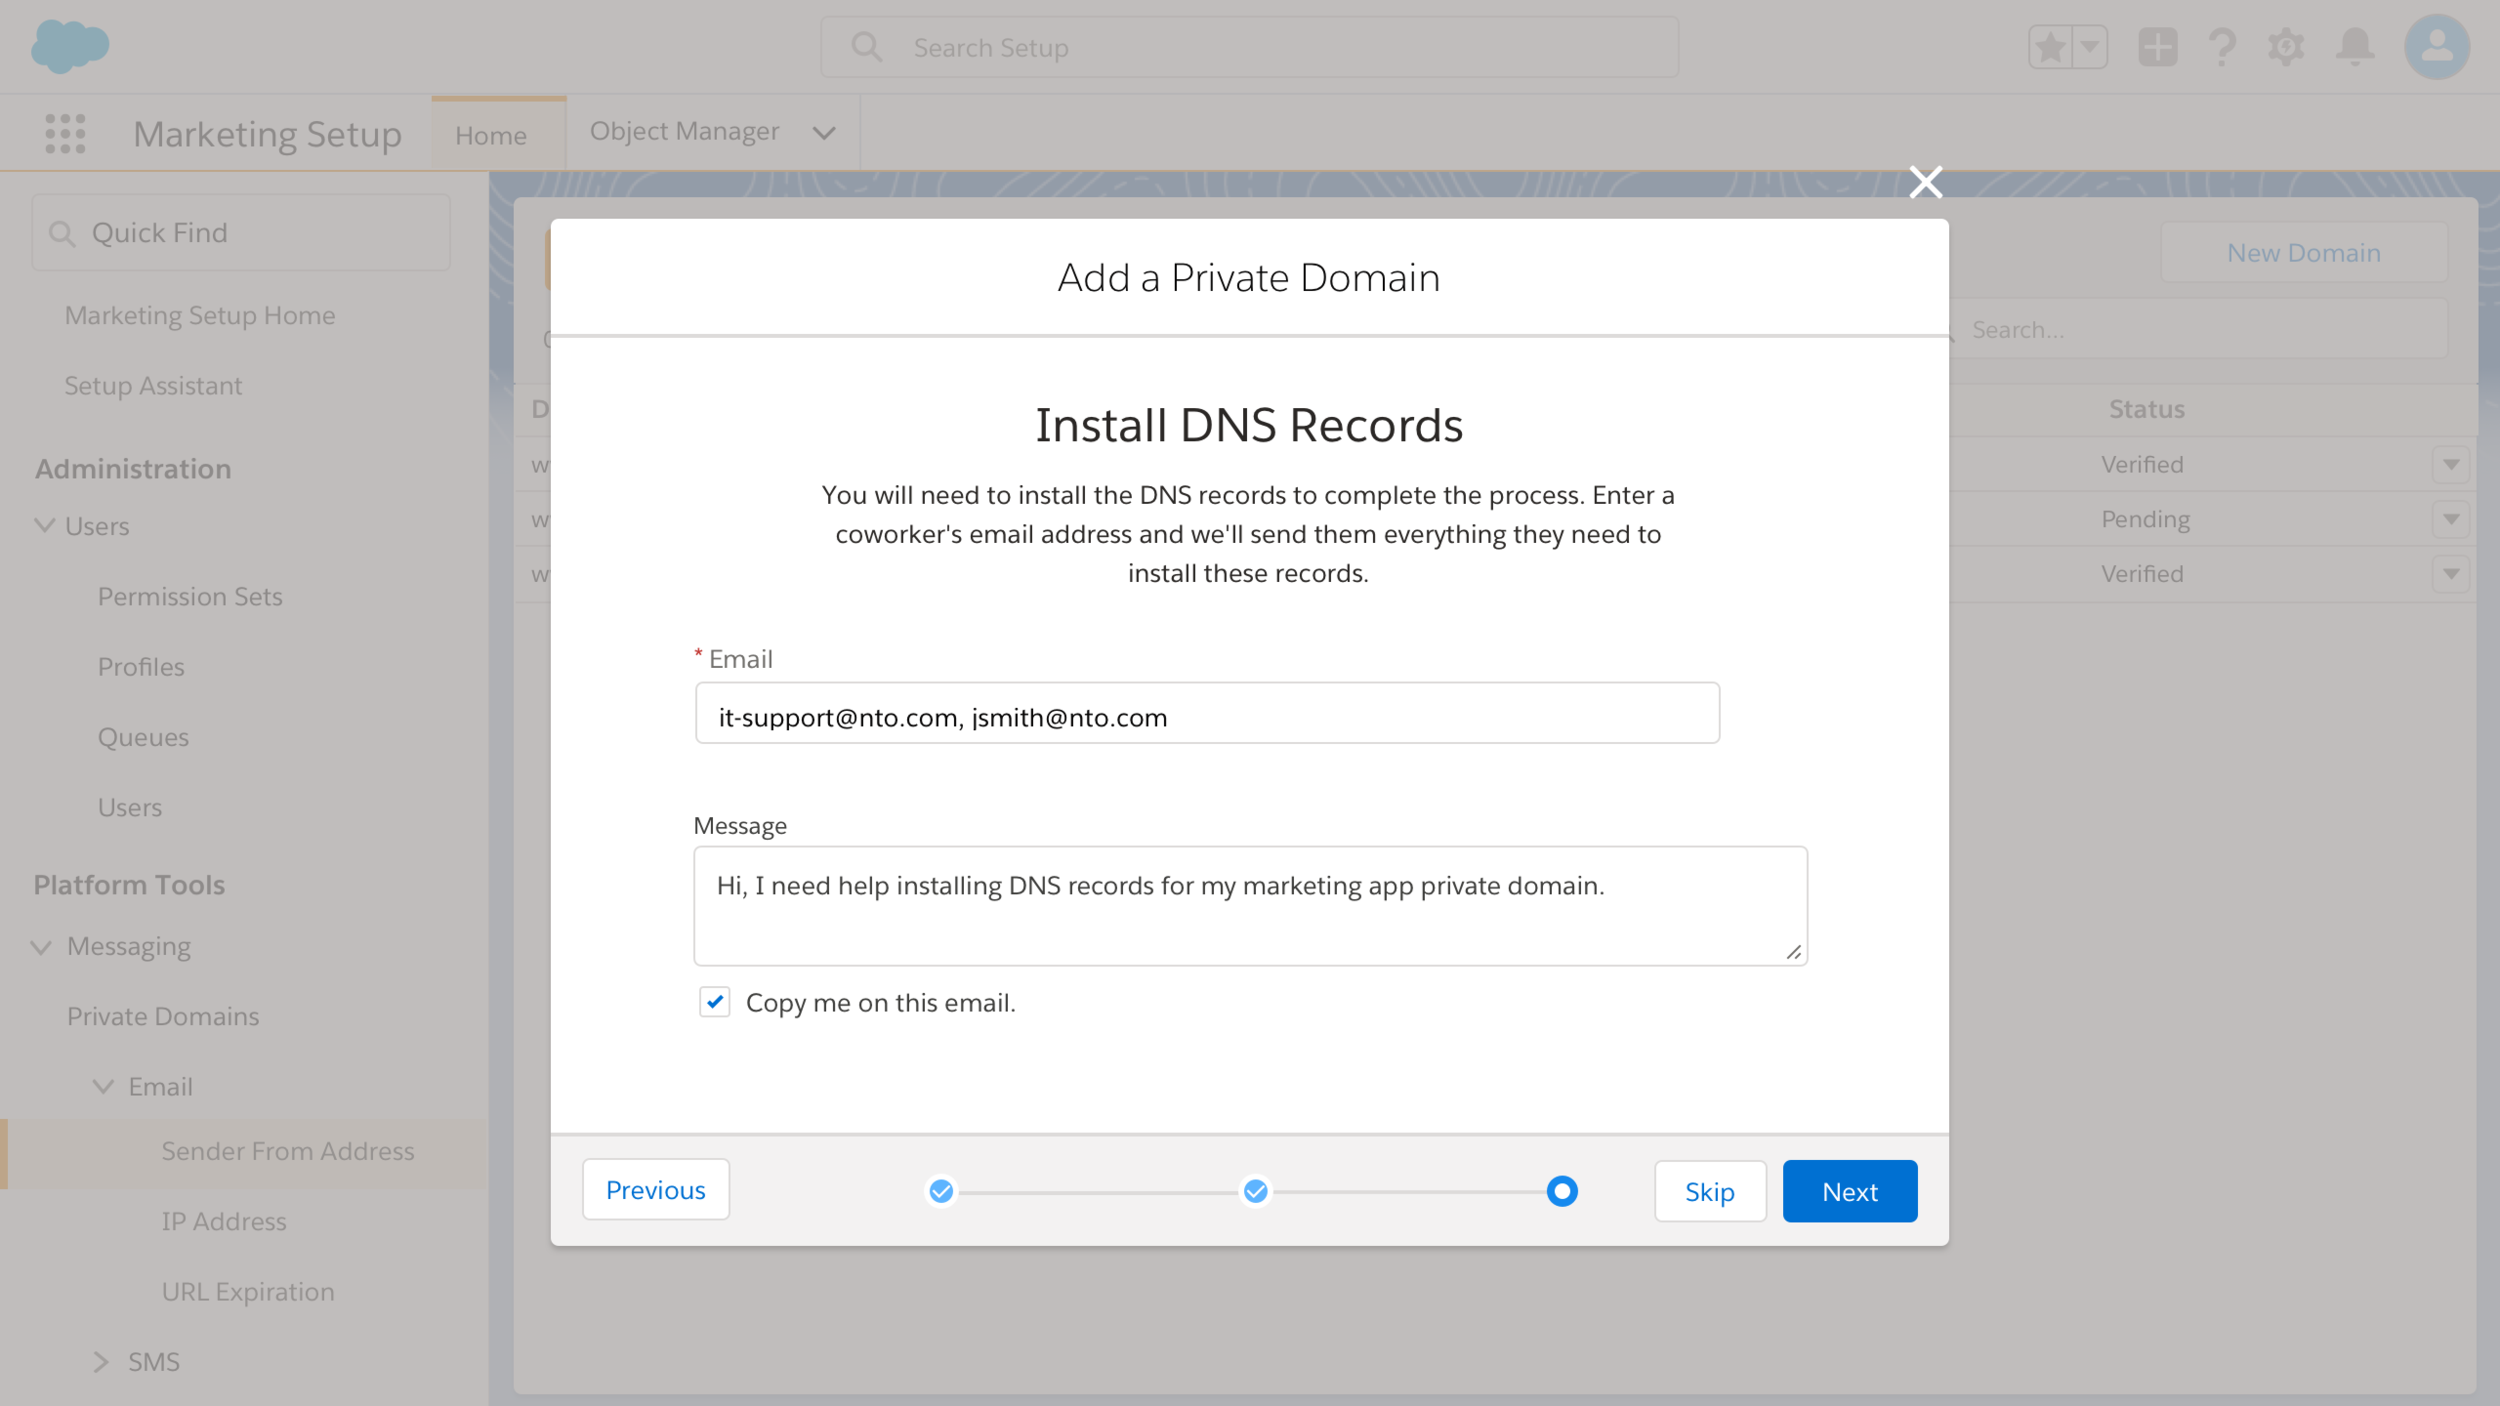Click the Salesforce cloud logo
This screenshot has height=1406, width=2500.
(x=70, y=46)
